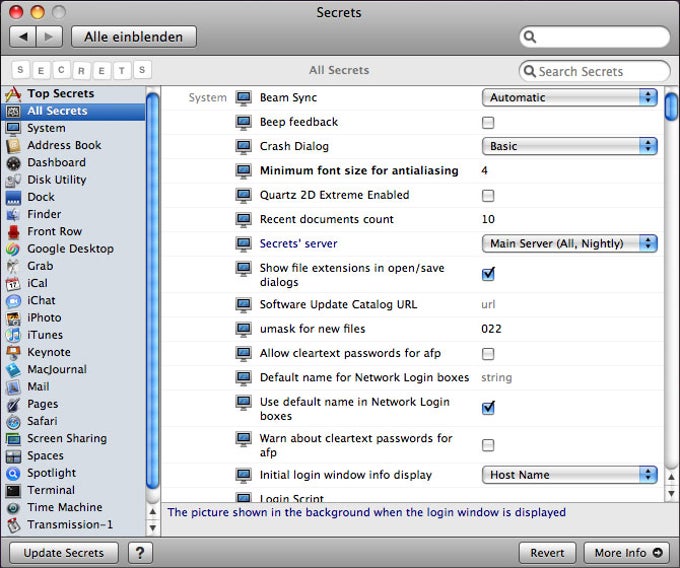Choose the Terminal category label

[51, 490]
